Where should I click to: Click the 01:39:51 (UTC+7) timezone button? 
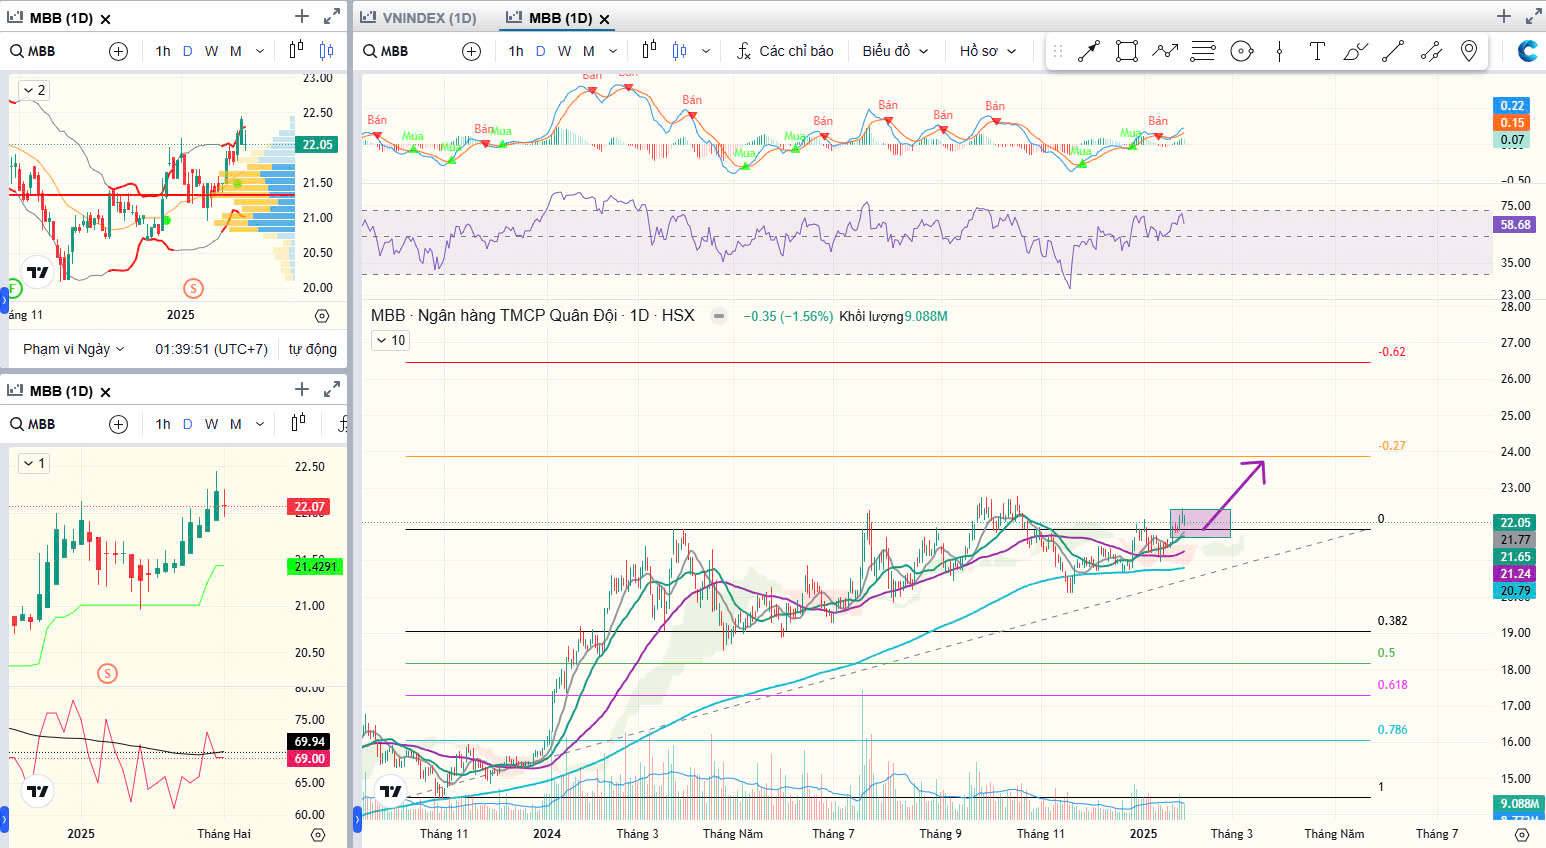pos(211,349)
